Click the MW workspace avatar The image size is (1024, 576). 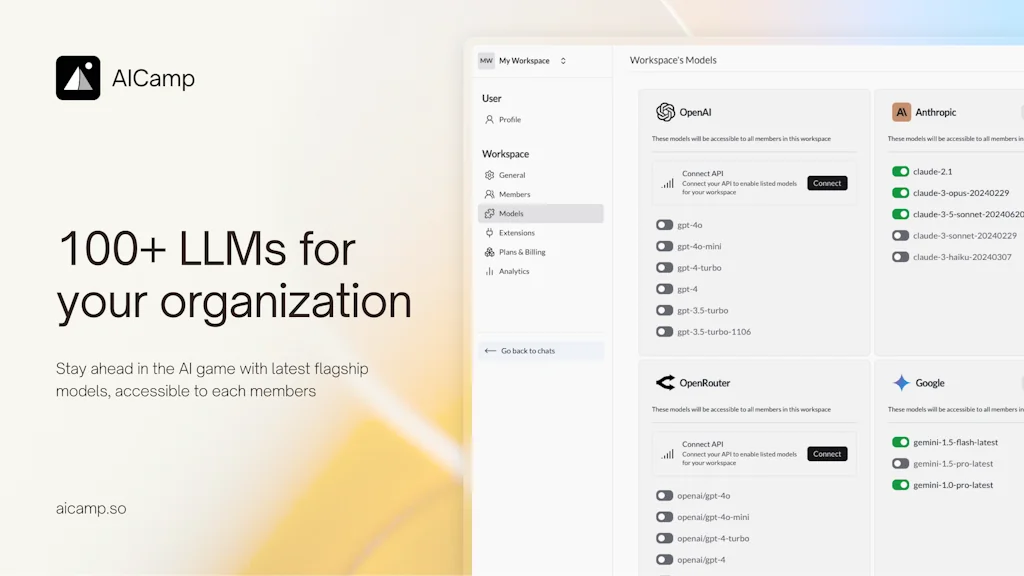coord(486,61)
